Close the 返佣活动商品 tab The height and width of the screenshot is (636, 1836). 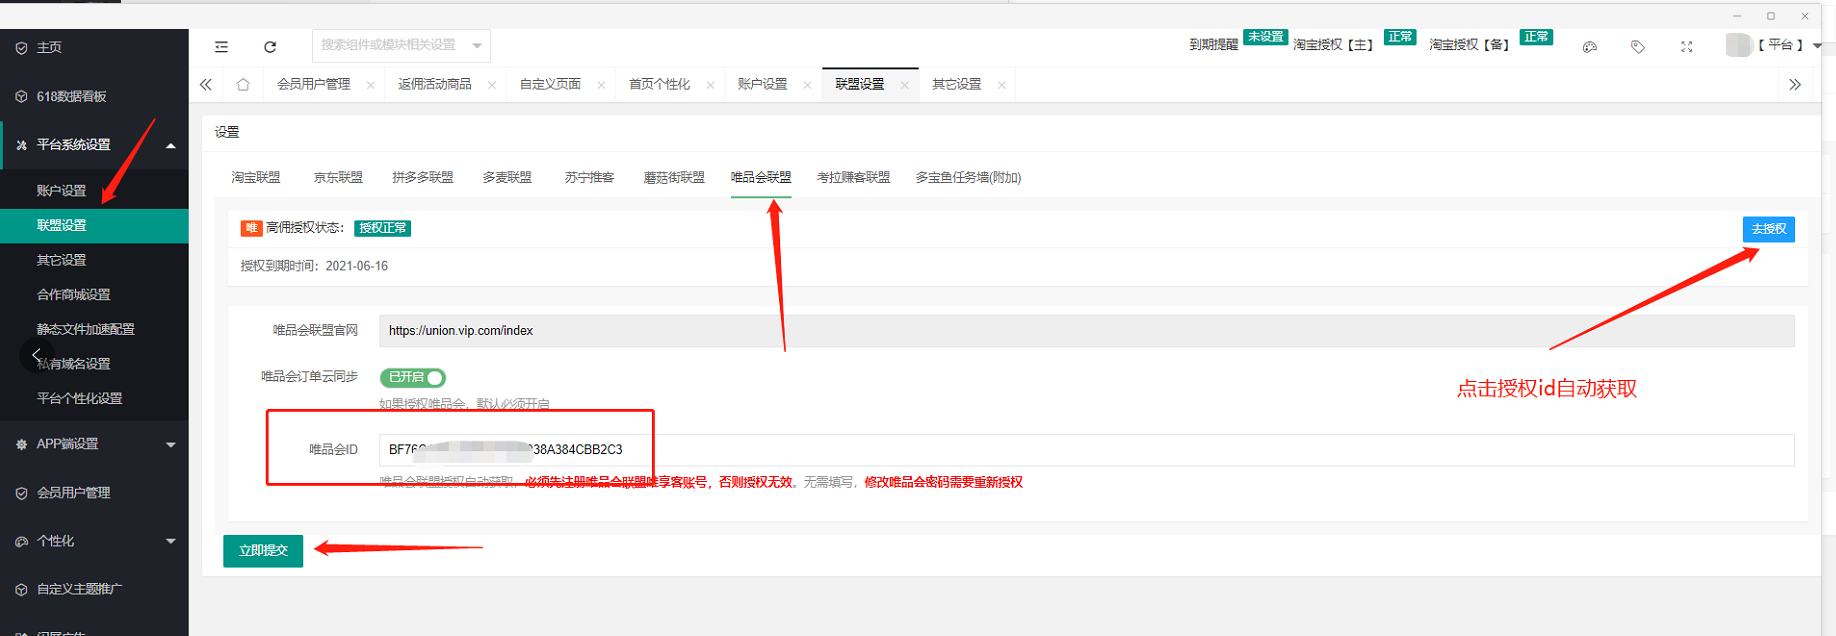point(492,85)
